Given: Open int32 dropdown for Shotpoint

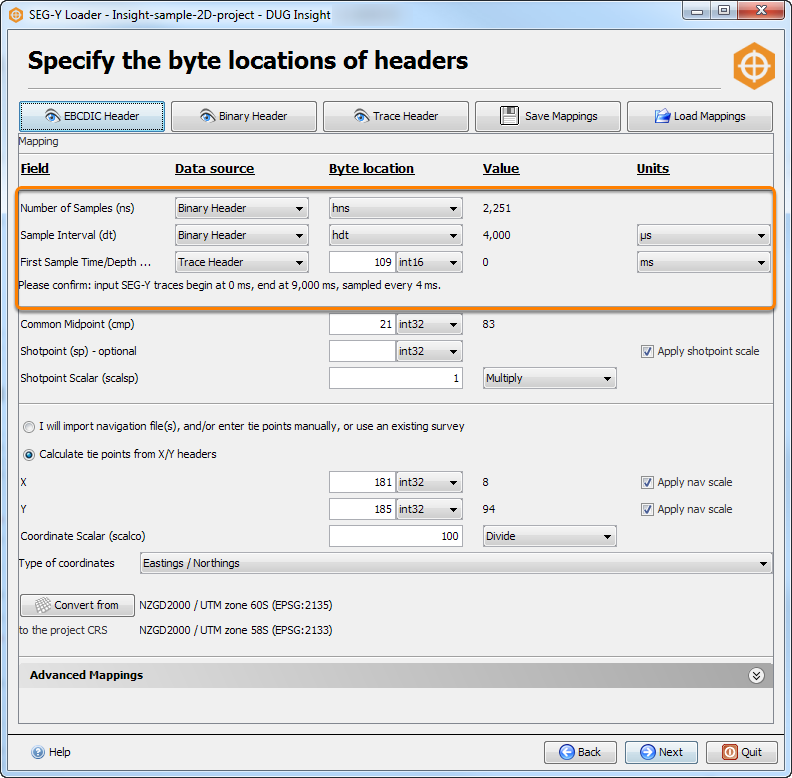Looking at the screenshot, I should [x=429, y=351].
